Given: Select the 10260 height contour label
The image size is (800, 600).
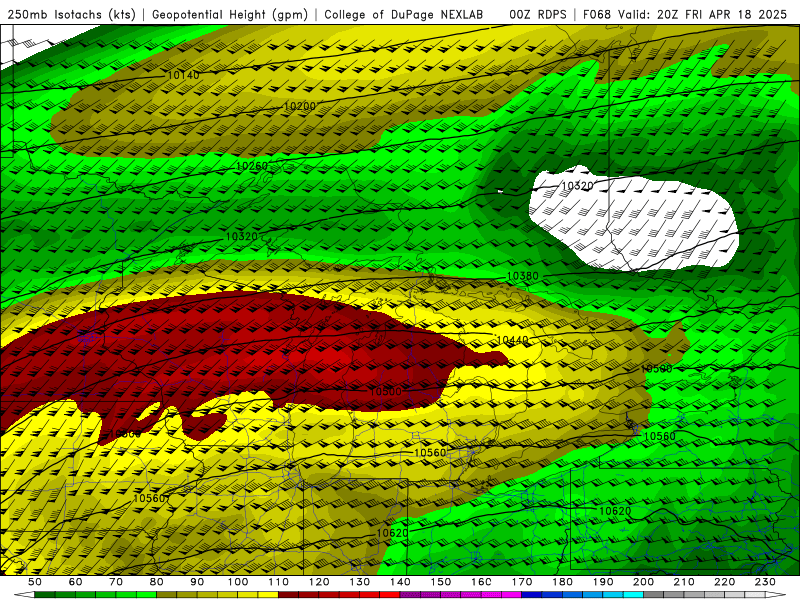Looking at the screenshot, I should tap(252, 166).
